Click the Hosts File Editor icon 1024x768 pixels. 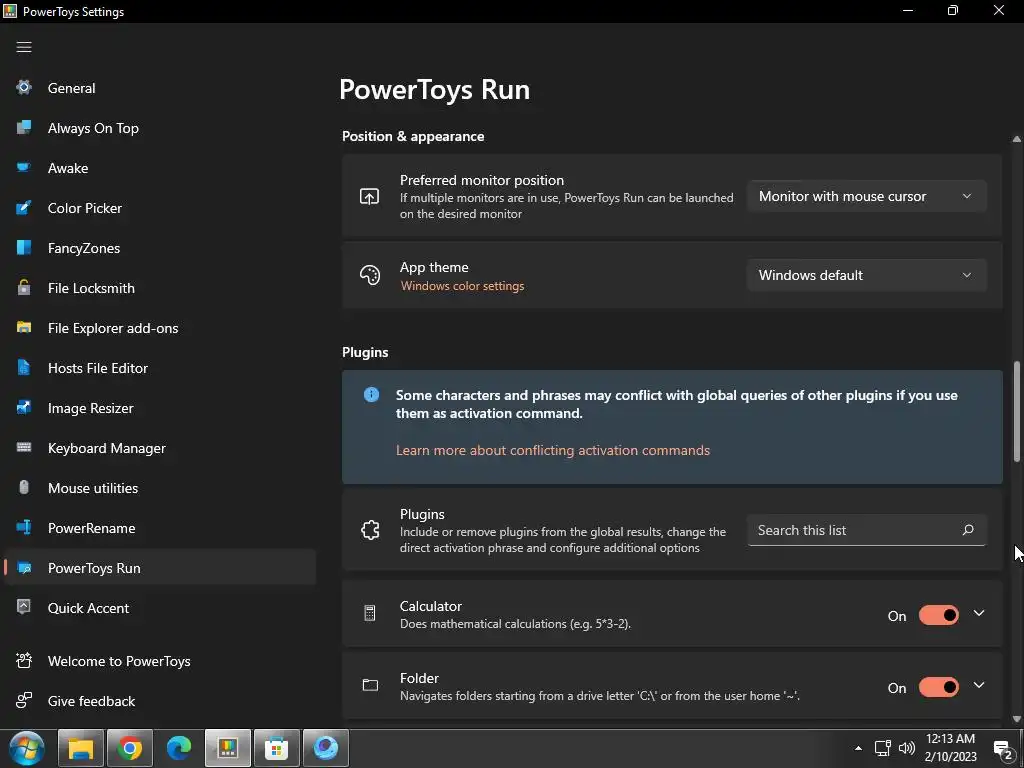tap(24, 368)
